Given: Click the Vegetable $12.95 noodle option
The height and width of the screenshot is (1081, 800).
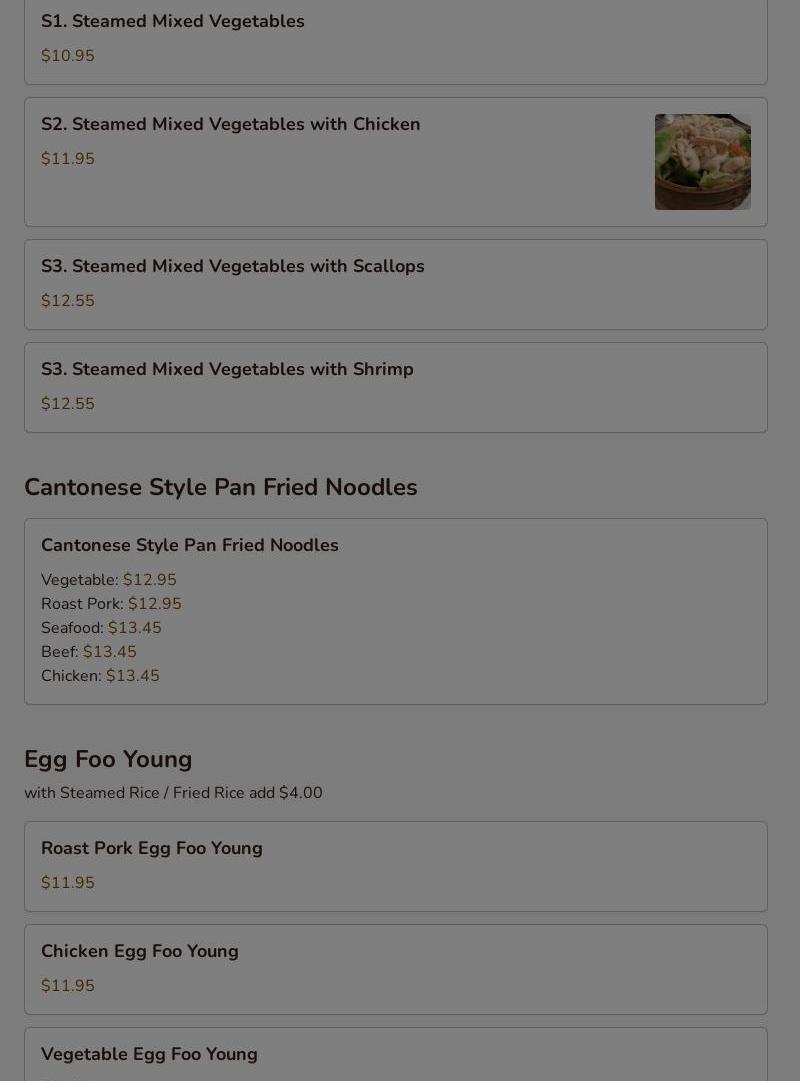Looking at the screenshot, I should pos(109,580).
